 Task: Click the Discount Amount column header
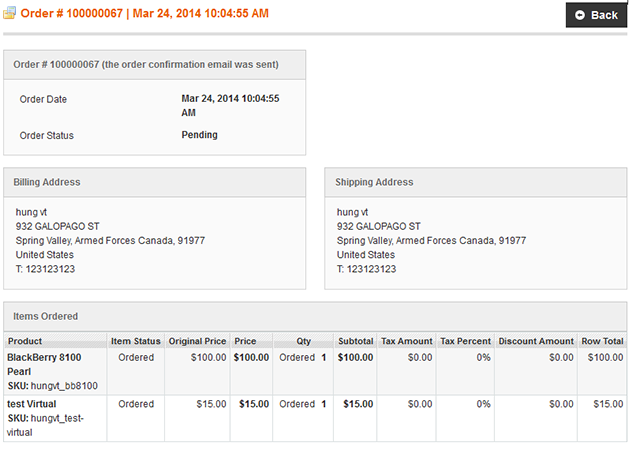tap(536, 341)
